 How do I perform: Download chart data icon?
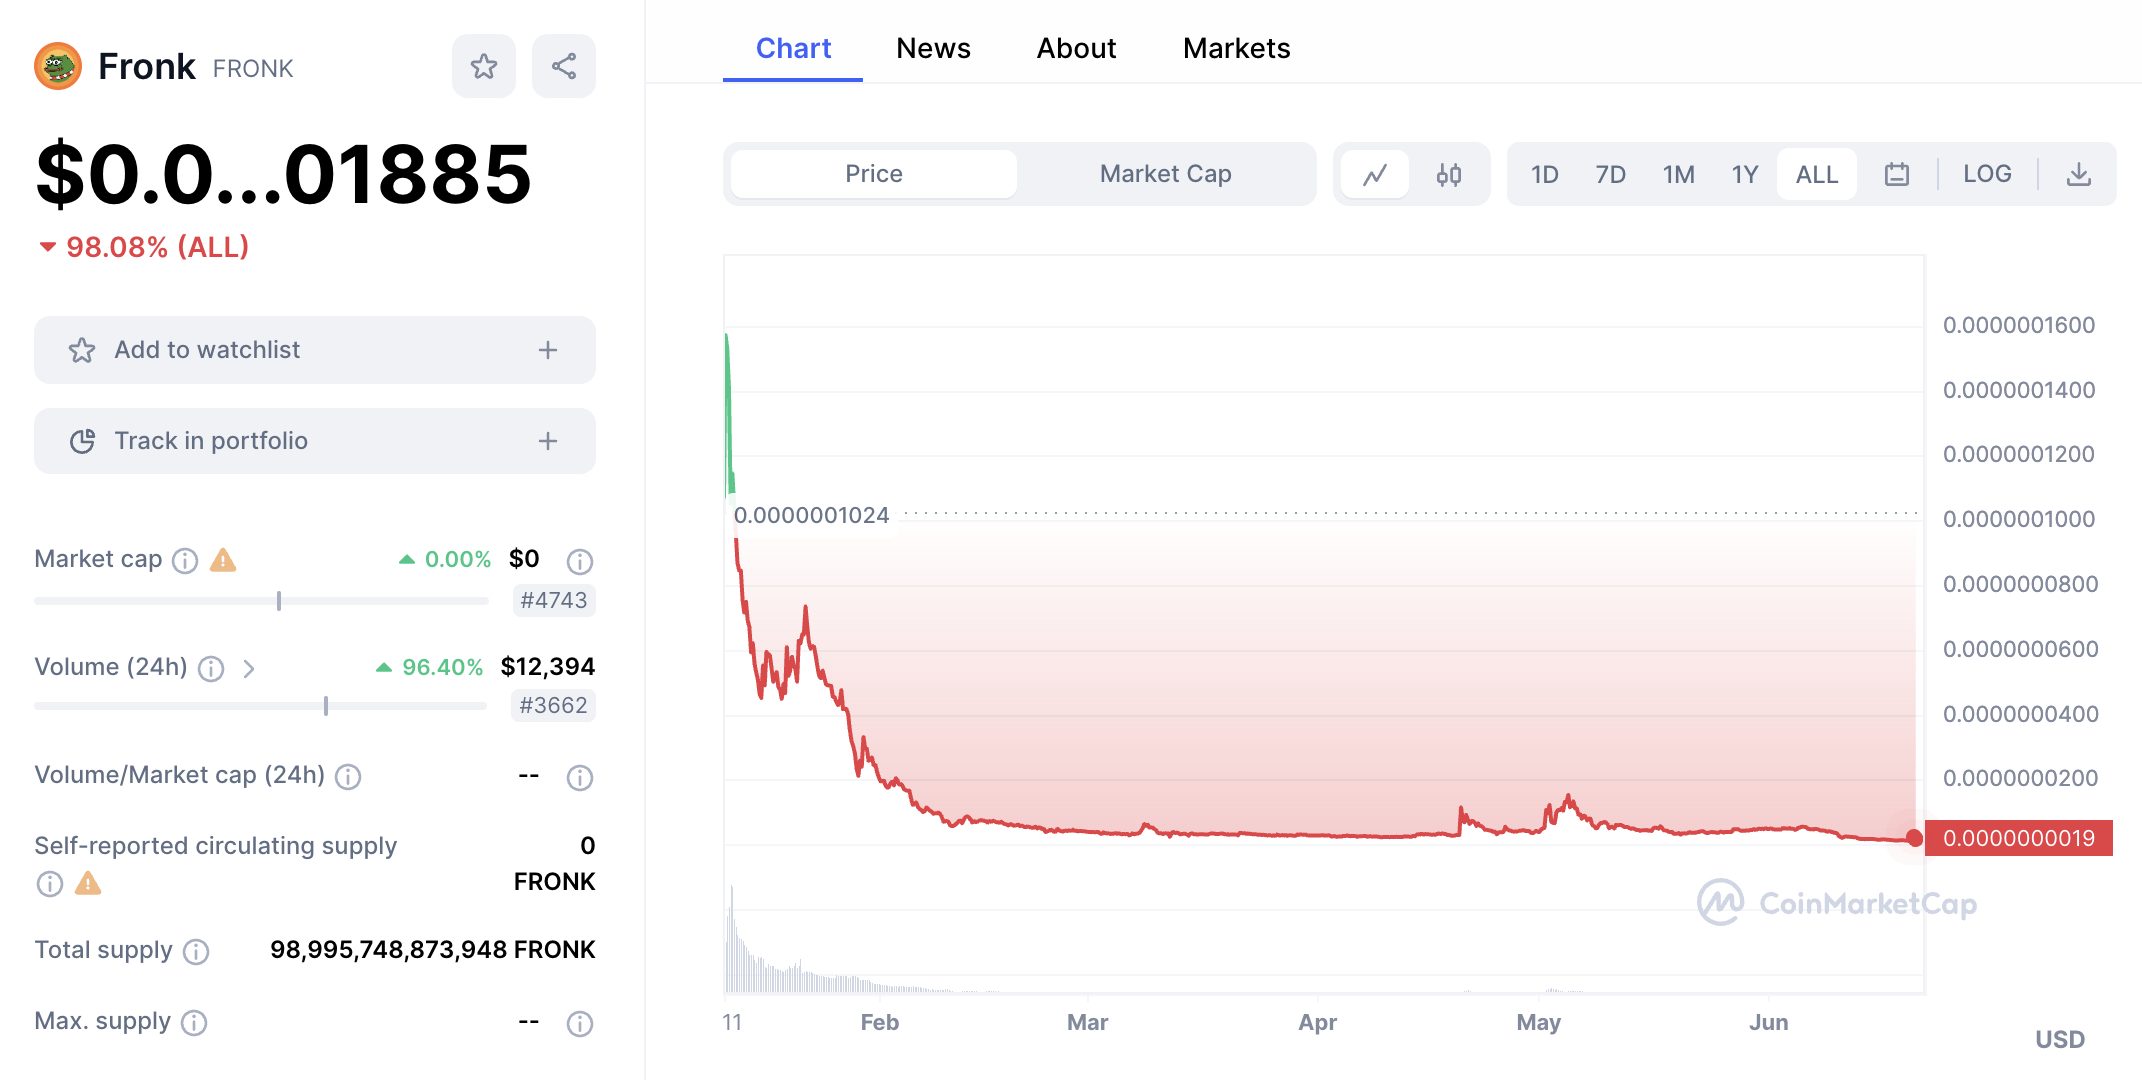pyautogui.click(x=2079, y=174)
